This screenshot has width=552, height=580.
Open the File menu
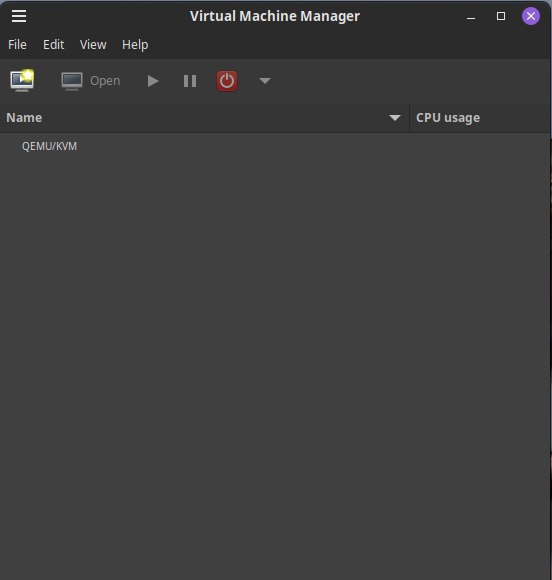coord(17,45)
